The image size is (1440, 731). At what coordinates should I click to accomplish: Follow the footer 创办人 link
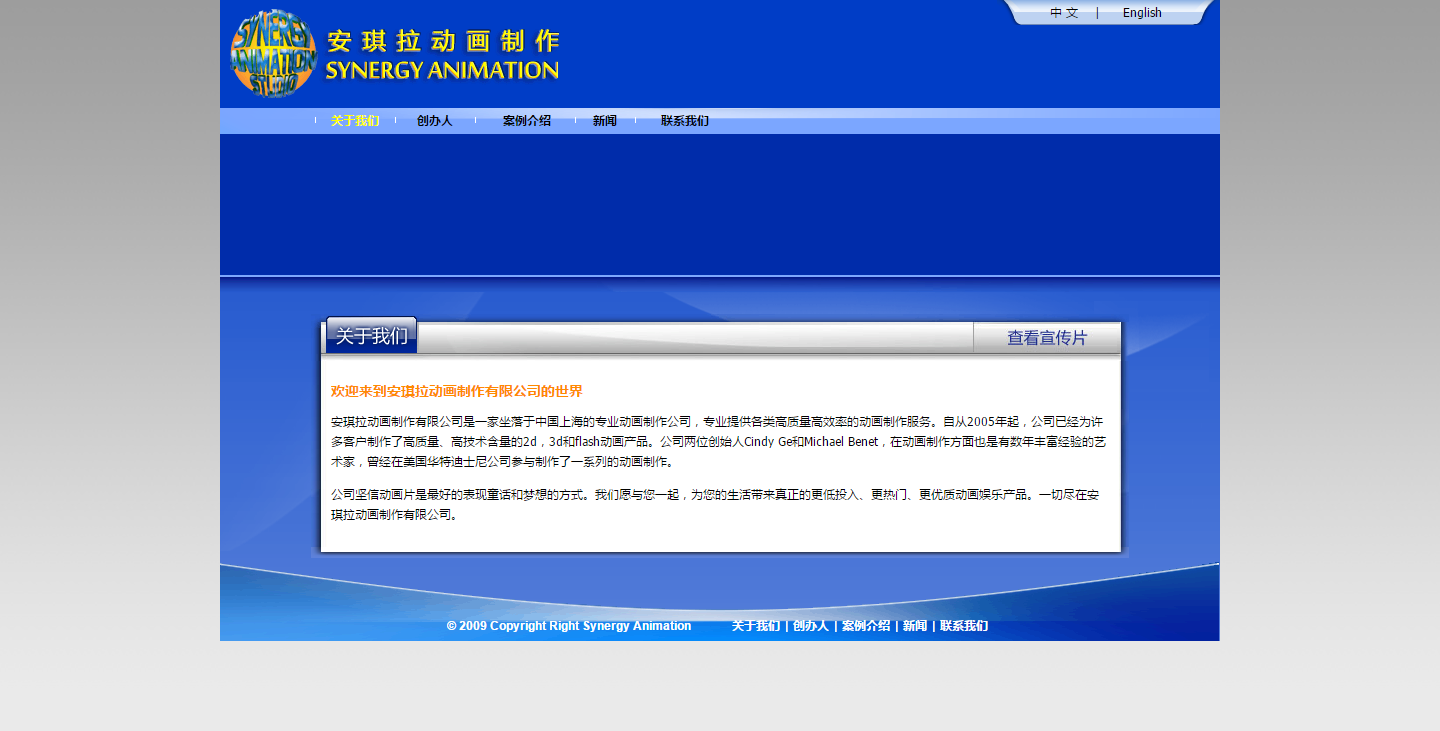point(811,626)
